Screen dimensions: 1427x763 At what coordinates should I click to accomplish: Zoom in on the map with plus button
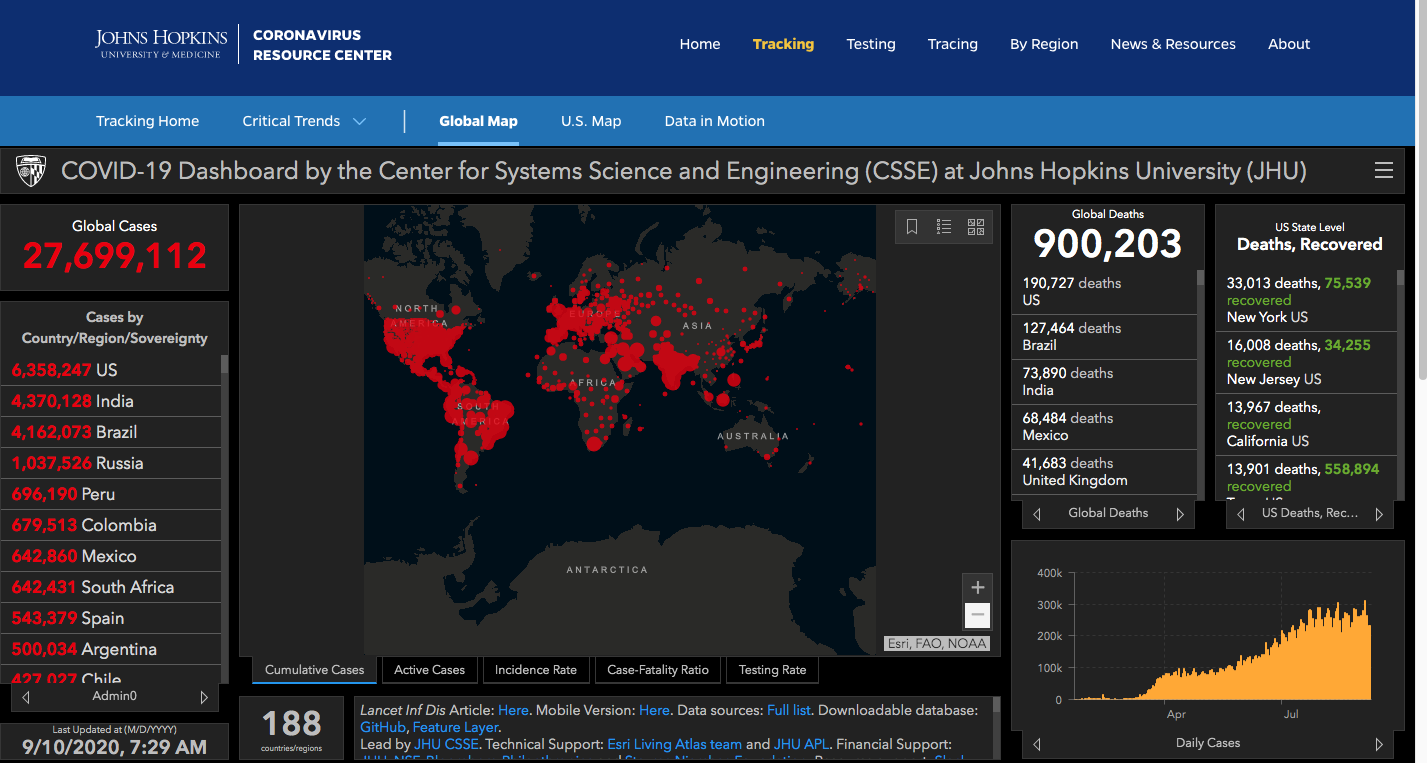tap(978, 588)
